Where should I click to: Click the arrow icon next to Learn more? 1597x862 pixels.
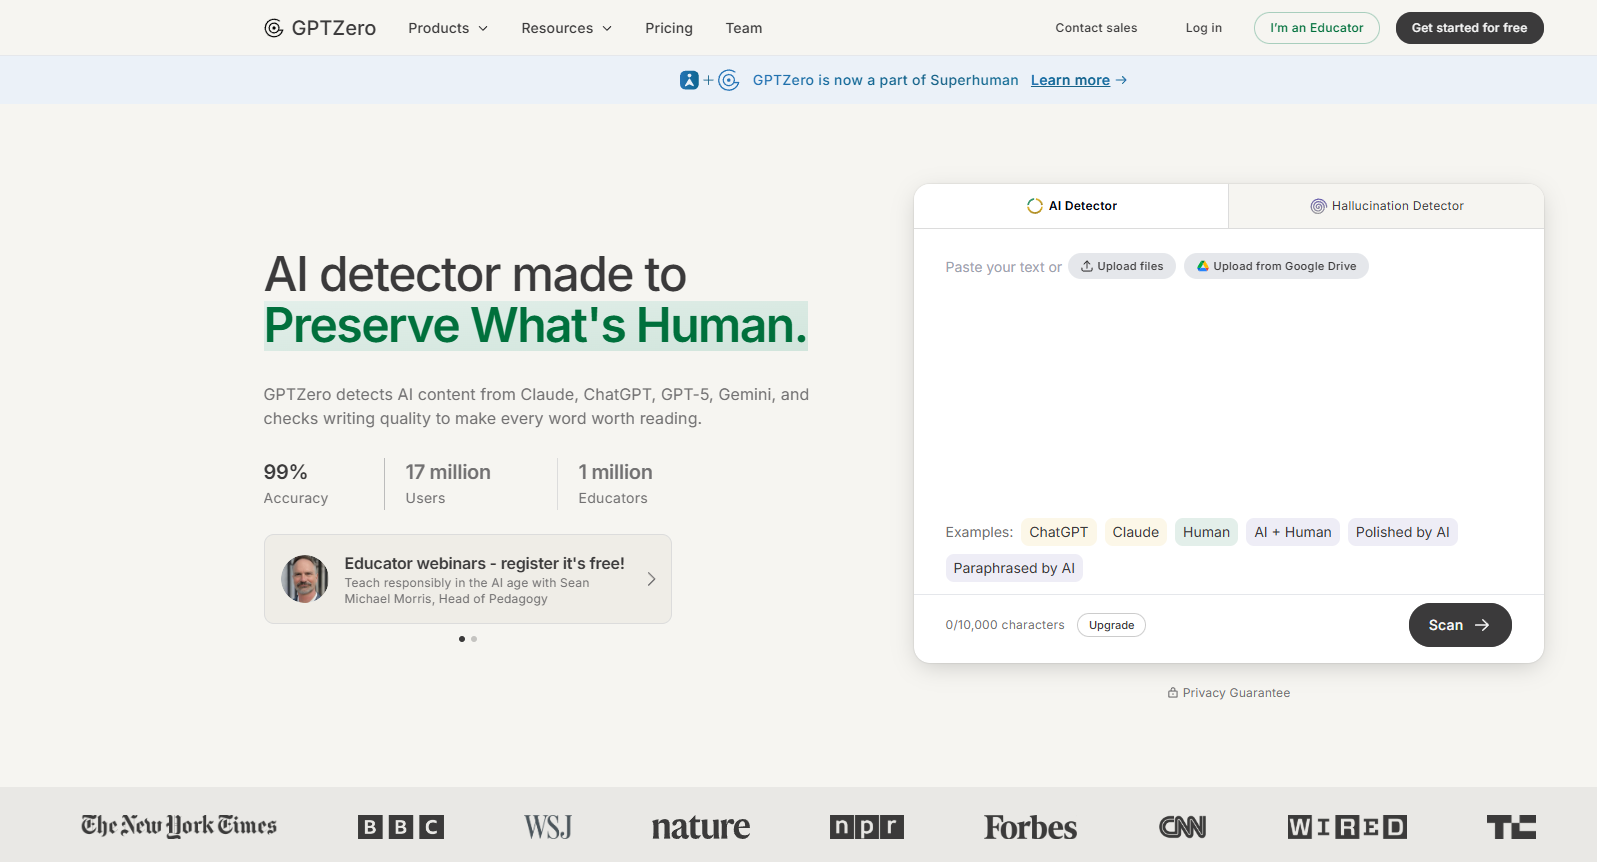1121,80
